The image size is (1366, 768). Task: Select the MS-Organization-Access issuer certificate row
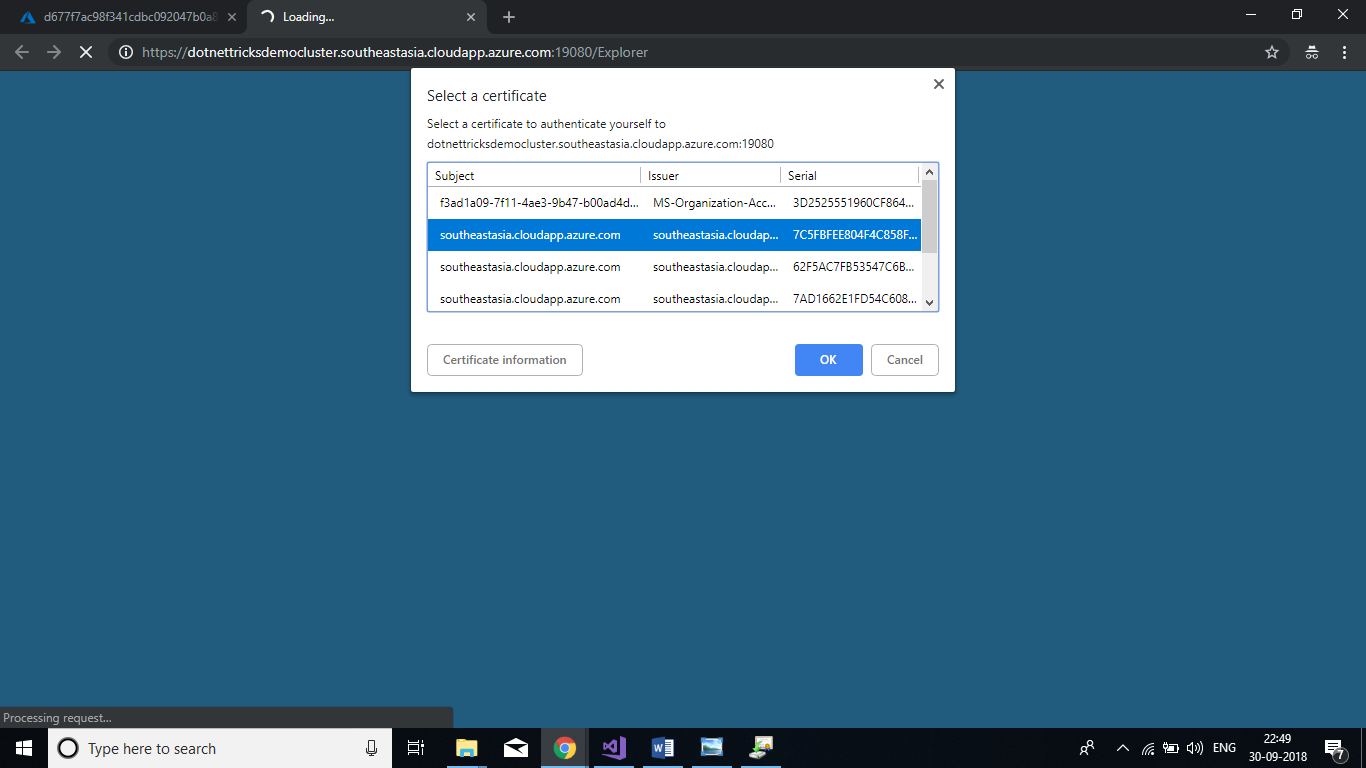[673, 203]
